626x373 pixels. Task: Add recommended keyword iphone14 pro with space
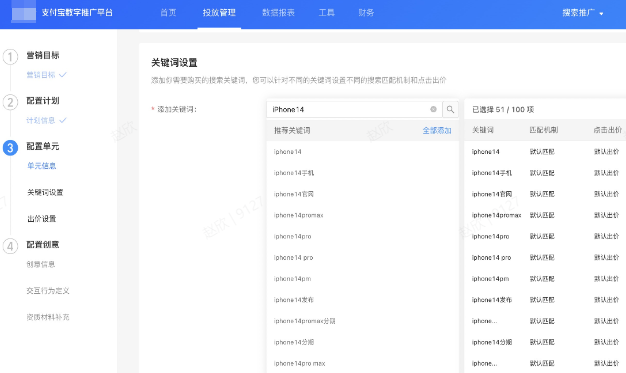tap(293, 258)
